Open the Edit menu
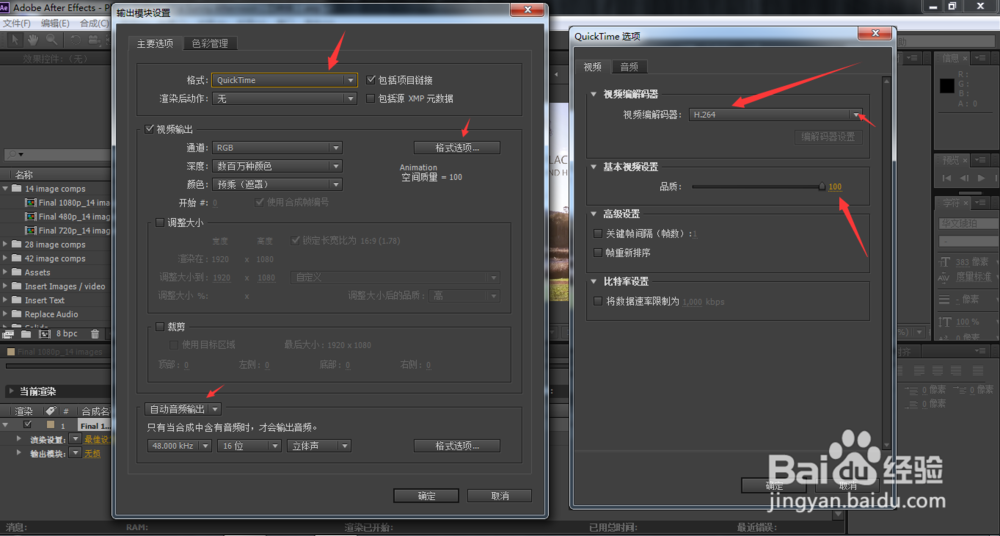This screenshot has height=536, width=1000. point(55,23)
